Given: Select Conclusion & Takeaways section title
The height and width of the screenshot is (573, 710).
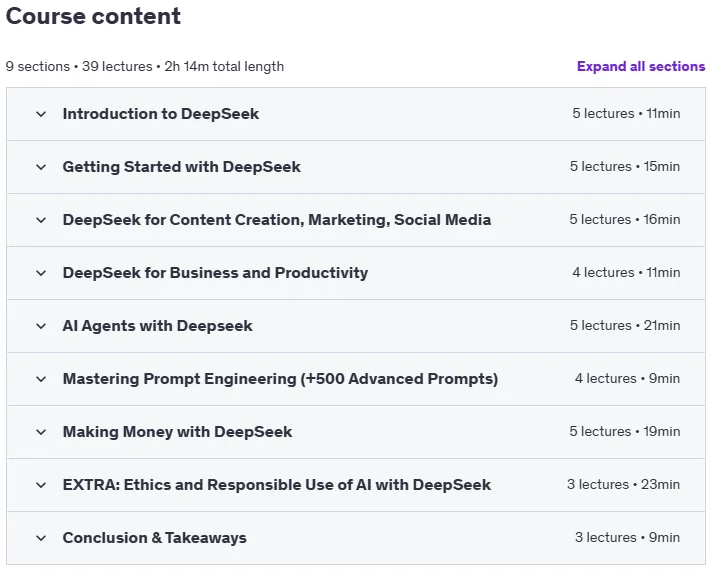Looking at the screenshot, I should (x=154, y=538).
